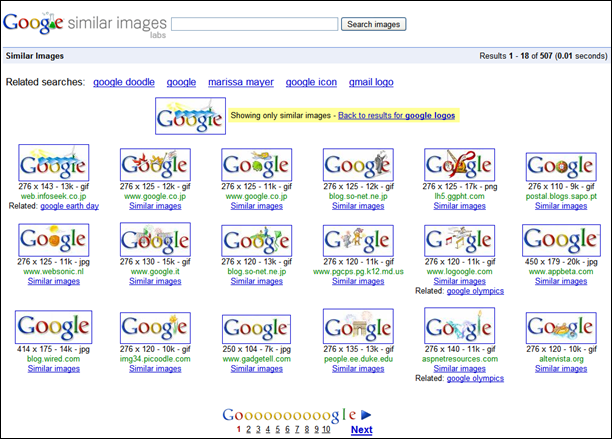Click Similar images under blog.wired.com
The height and width of the screenshot is (439, 612).
coord(53,369)
